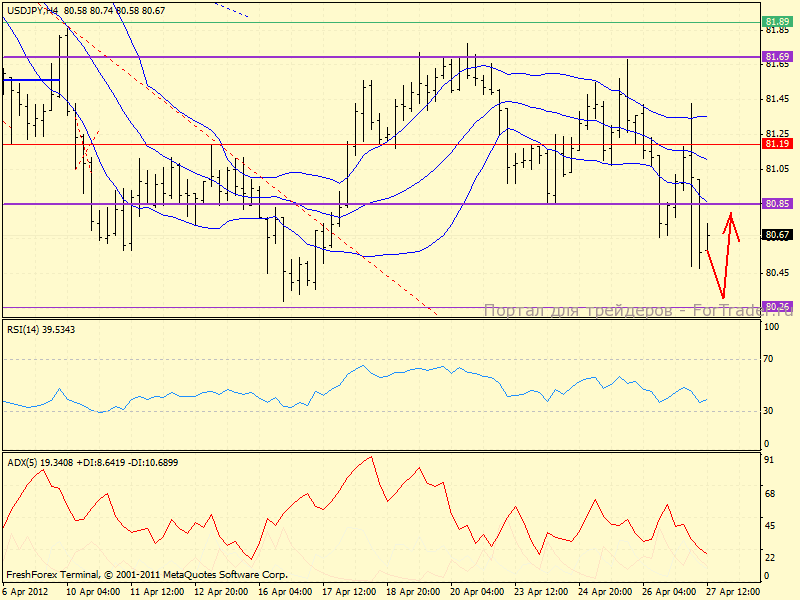The image size is (800, 600).
Task: Select the purple 81.69 resistance level tag
Action: coord(777,57)
